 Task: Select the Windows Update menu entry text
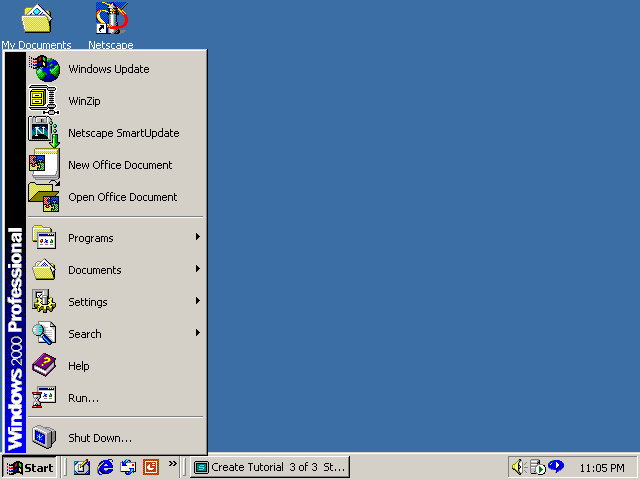point(109,69)
